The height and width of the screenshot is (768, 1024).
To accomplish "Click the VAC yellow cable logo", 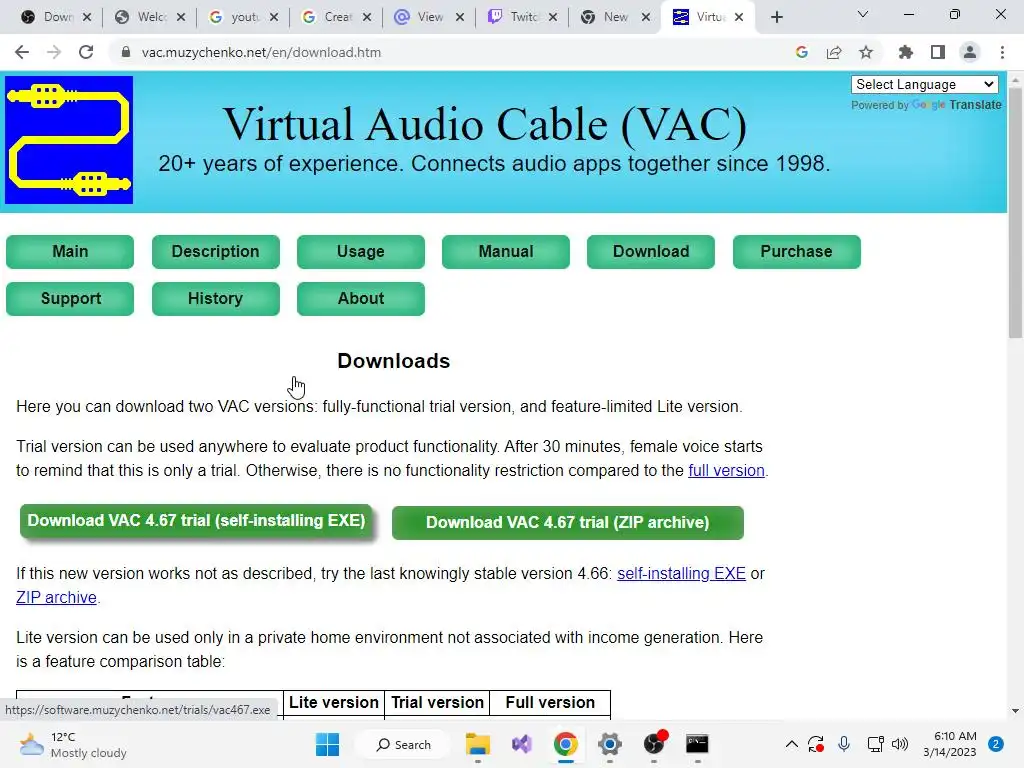I will click(x=69, y=140).
